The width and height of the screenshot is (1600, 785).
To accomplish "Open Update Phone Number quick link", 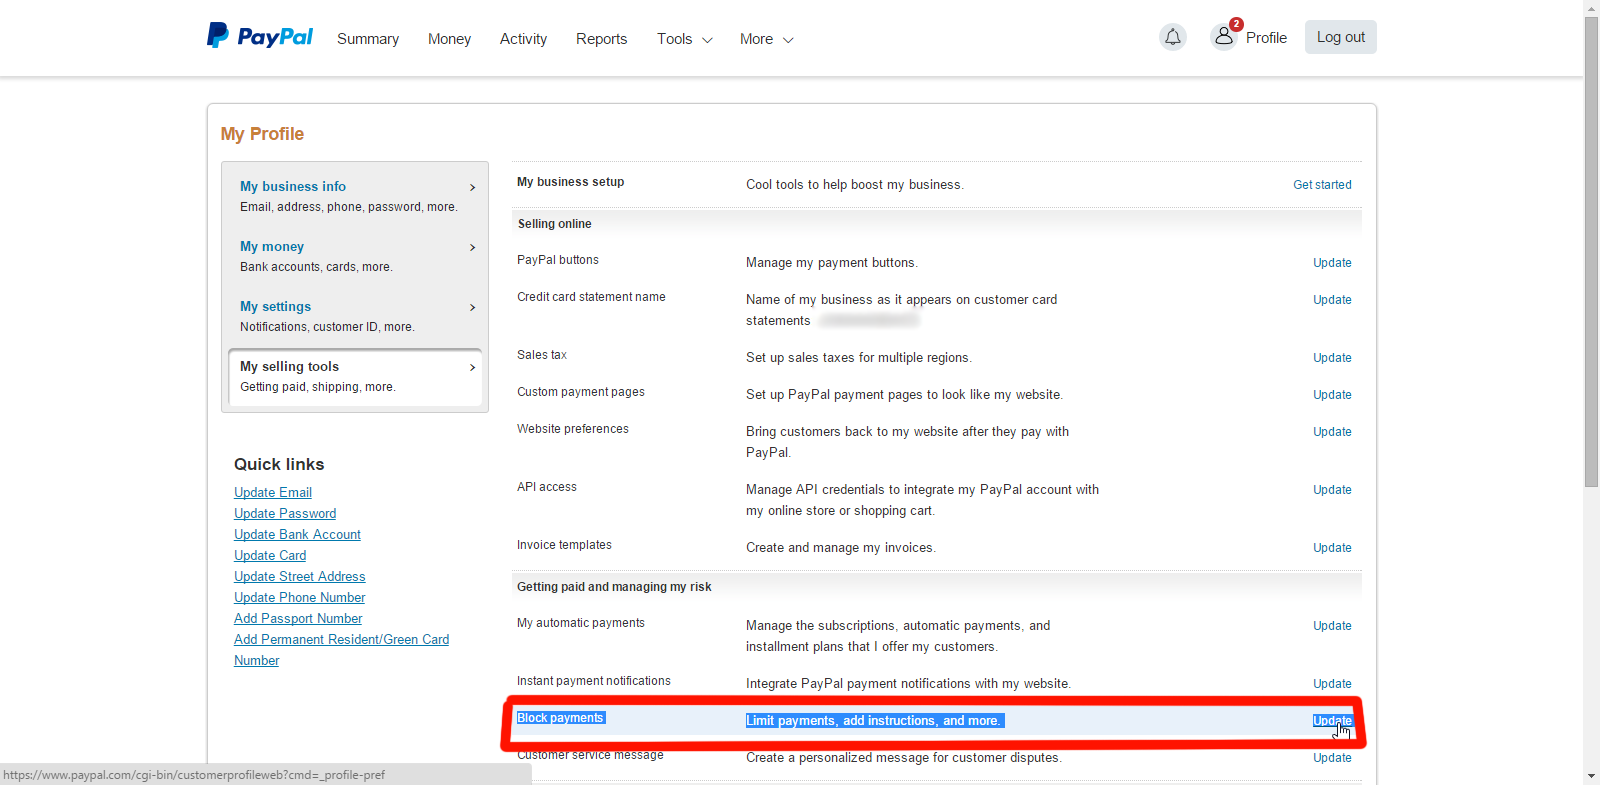I will (x=299, y=598).
